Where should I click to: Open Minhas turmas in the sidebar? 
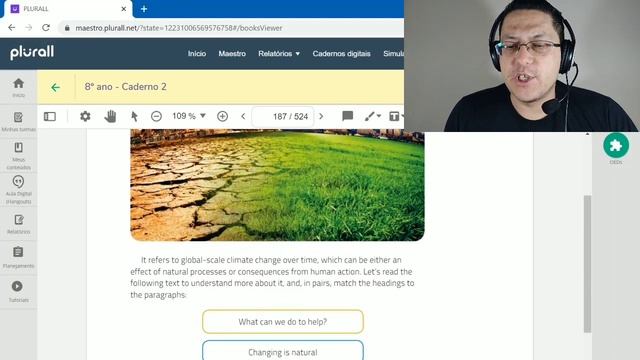click(18, 122)
